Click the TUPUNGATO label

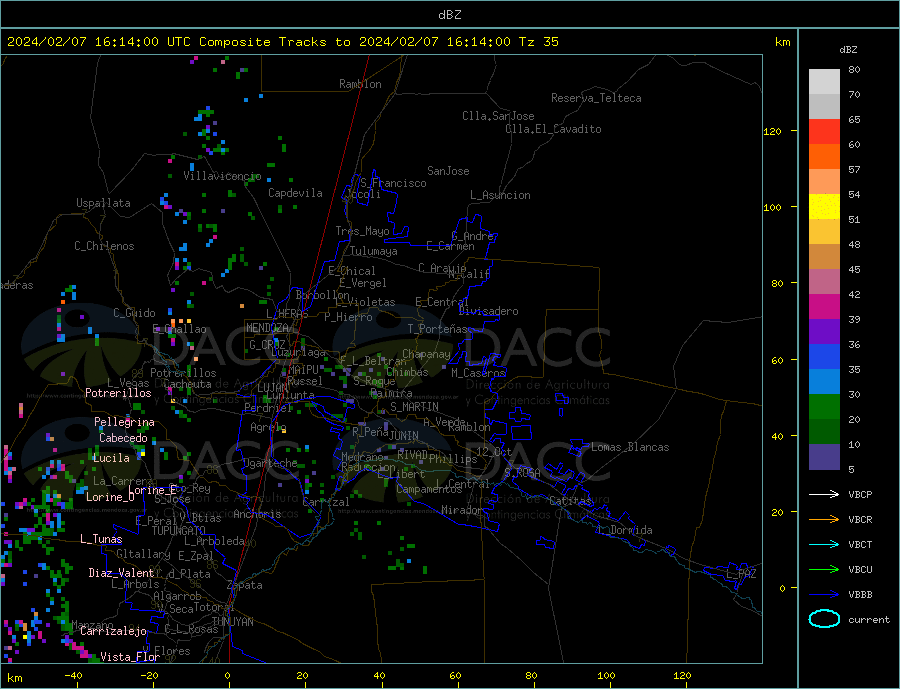(x=179, y=531)
